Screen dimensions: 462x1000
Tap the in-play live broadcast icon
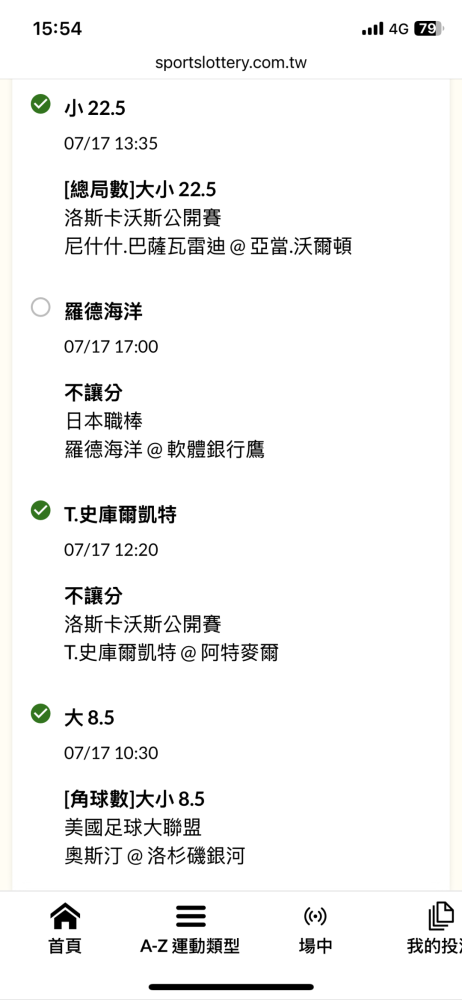pyautogui.click(x=316, y=917)
